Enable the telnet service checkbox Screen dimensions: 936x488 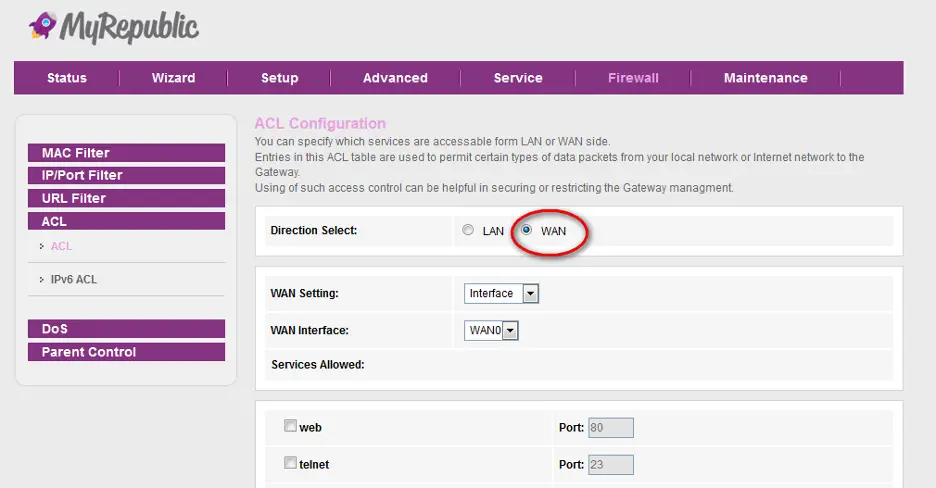[x=290, y=463]
